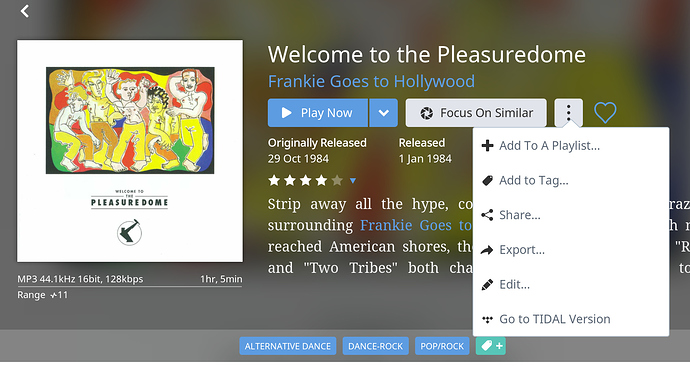Toggle the three-dot more options menu

click(569, 113)
